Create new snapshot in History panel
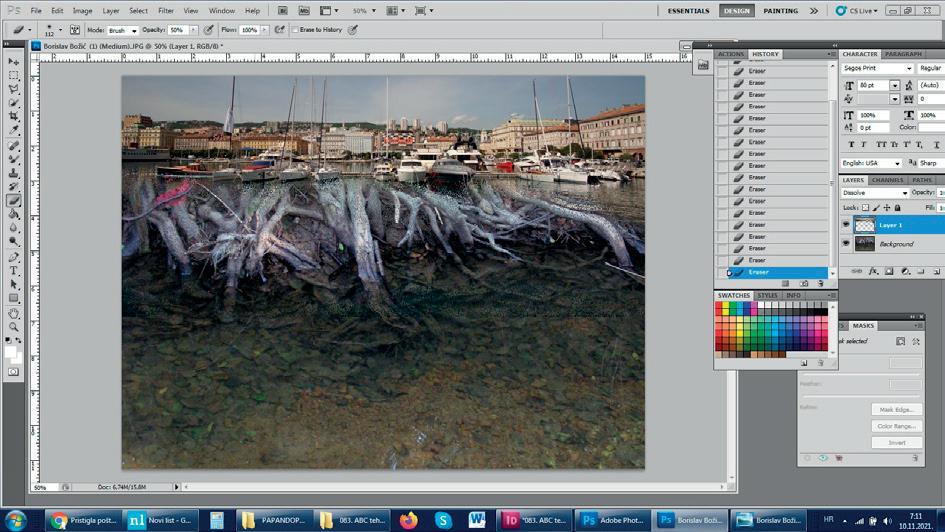Viewport: 945px width, 532px height. tap(803, 284)
